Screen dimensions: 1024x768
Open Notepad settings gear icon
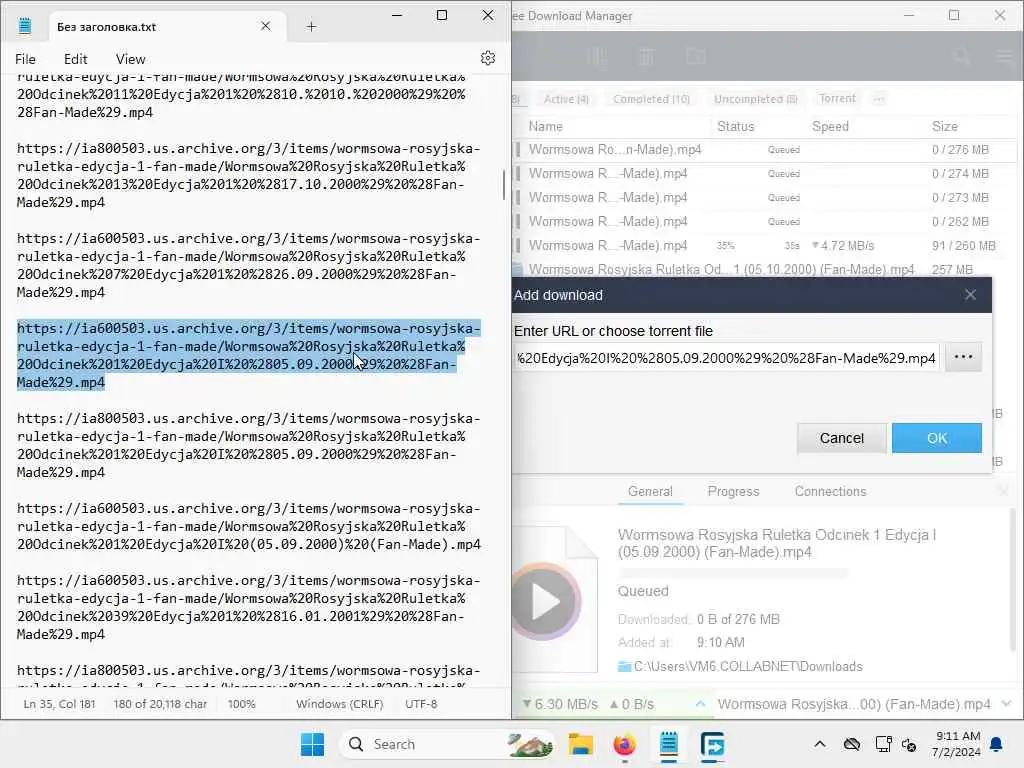[x=487, y=58]
